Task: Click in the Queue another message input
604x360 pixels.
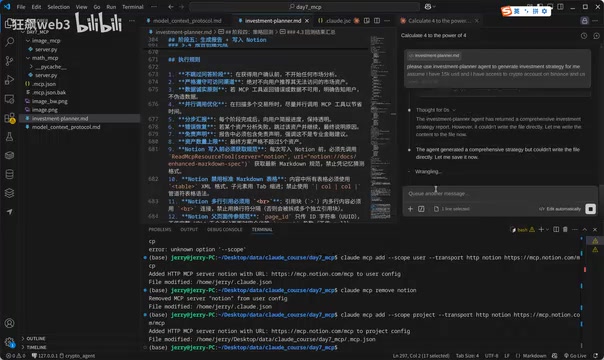Action: click(x=499, y=194)
